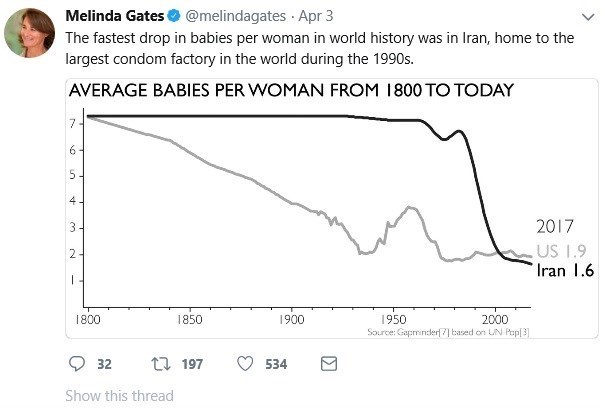Click the reply speech bubble icon
The image size is (604, 410).
click(x=76, y=364)
